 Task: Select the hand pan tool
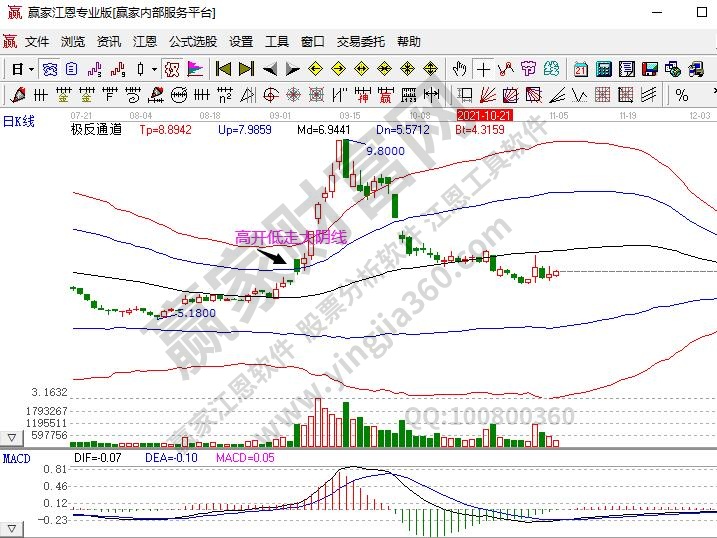tap(459, 69)
